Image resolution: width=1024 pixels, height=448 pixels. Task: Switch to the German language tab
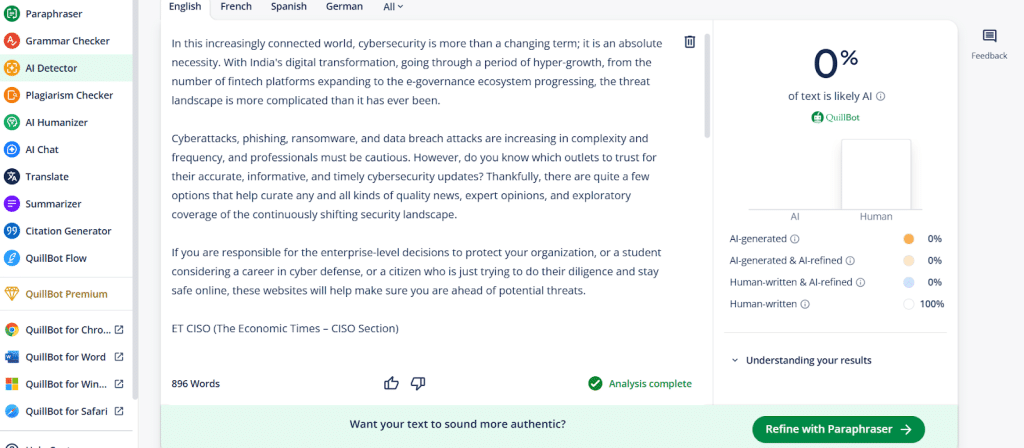pyautogui.click(x=344, y=7)
